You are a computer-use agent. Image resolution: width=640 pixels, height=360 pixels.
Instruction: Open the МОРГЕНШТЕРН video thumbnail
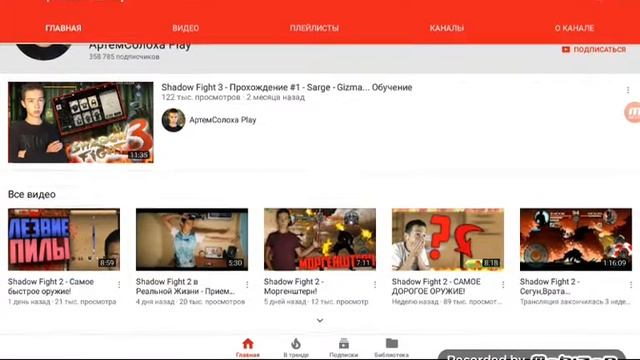320,240
